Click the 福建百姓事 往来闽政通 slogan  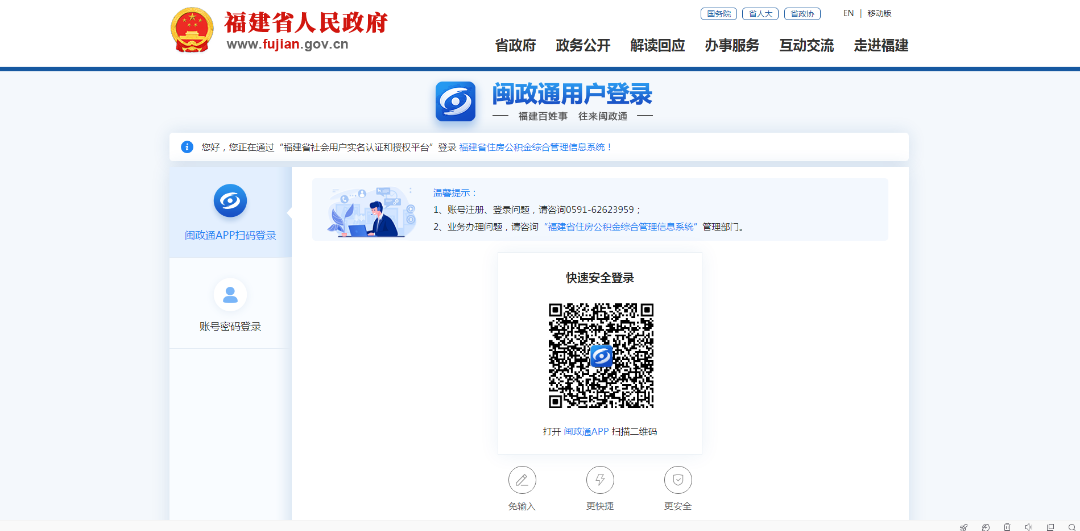pos(573,116)
